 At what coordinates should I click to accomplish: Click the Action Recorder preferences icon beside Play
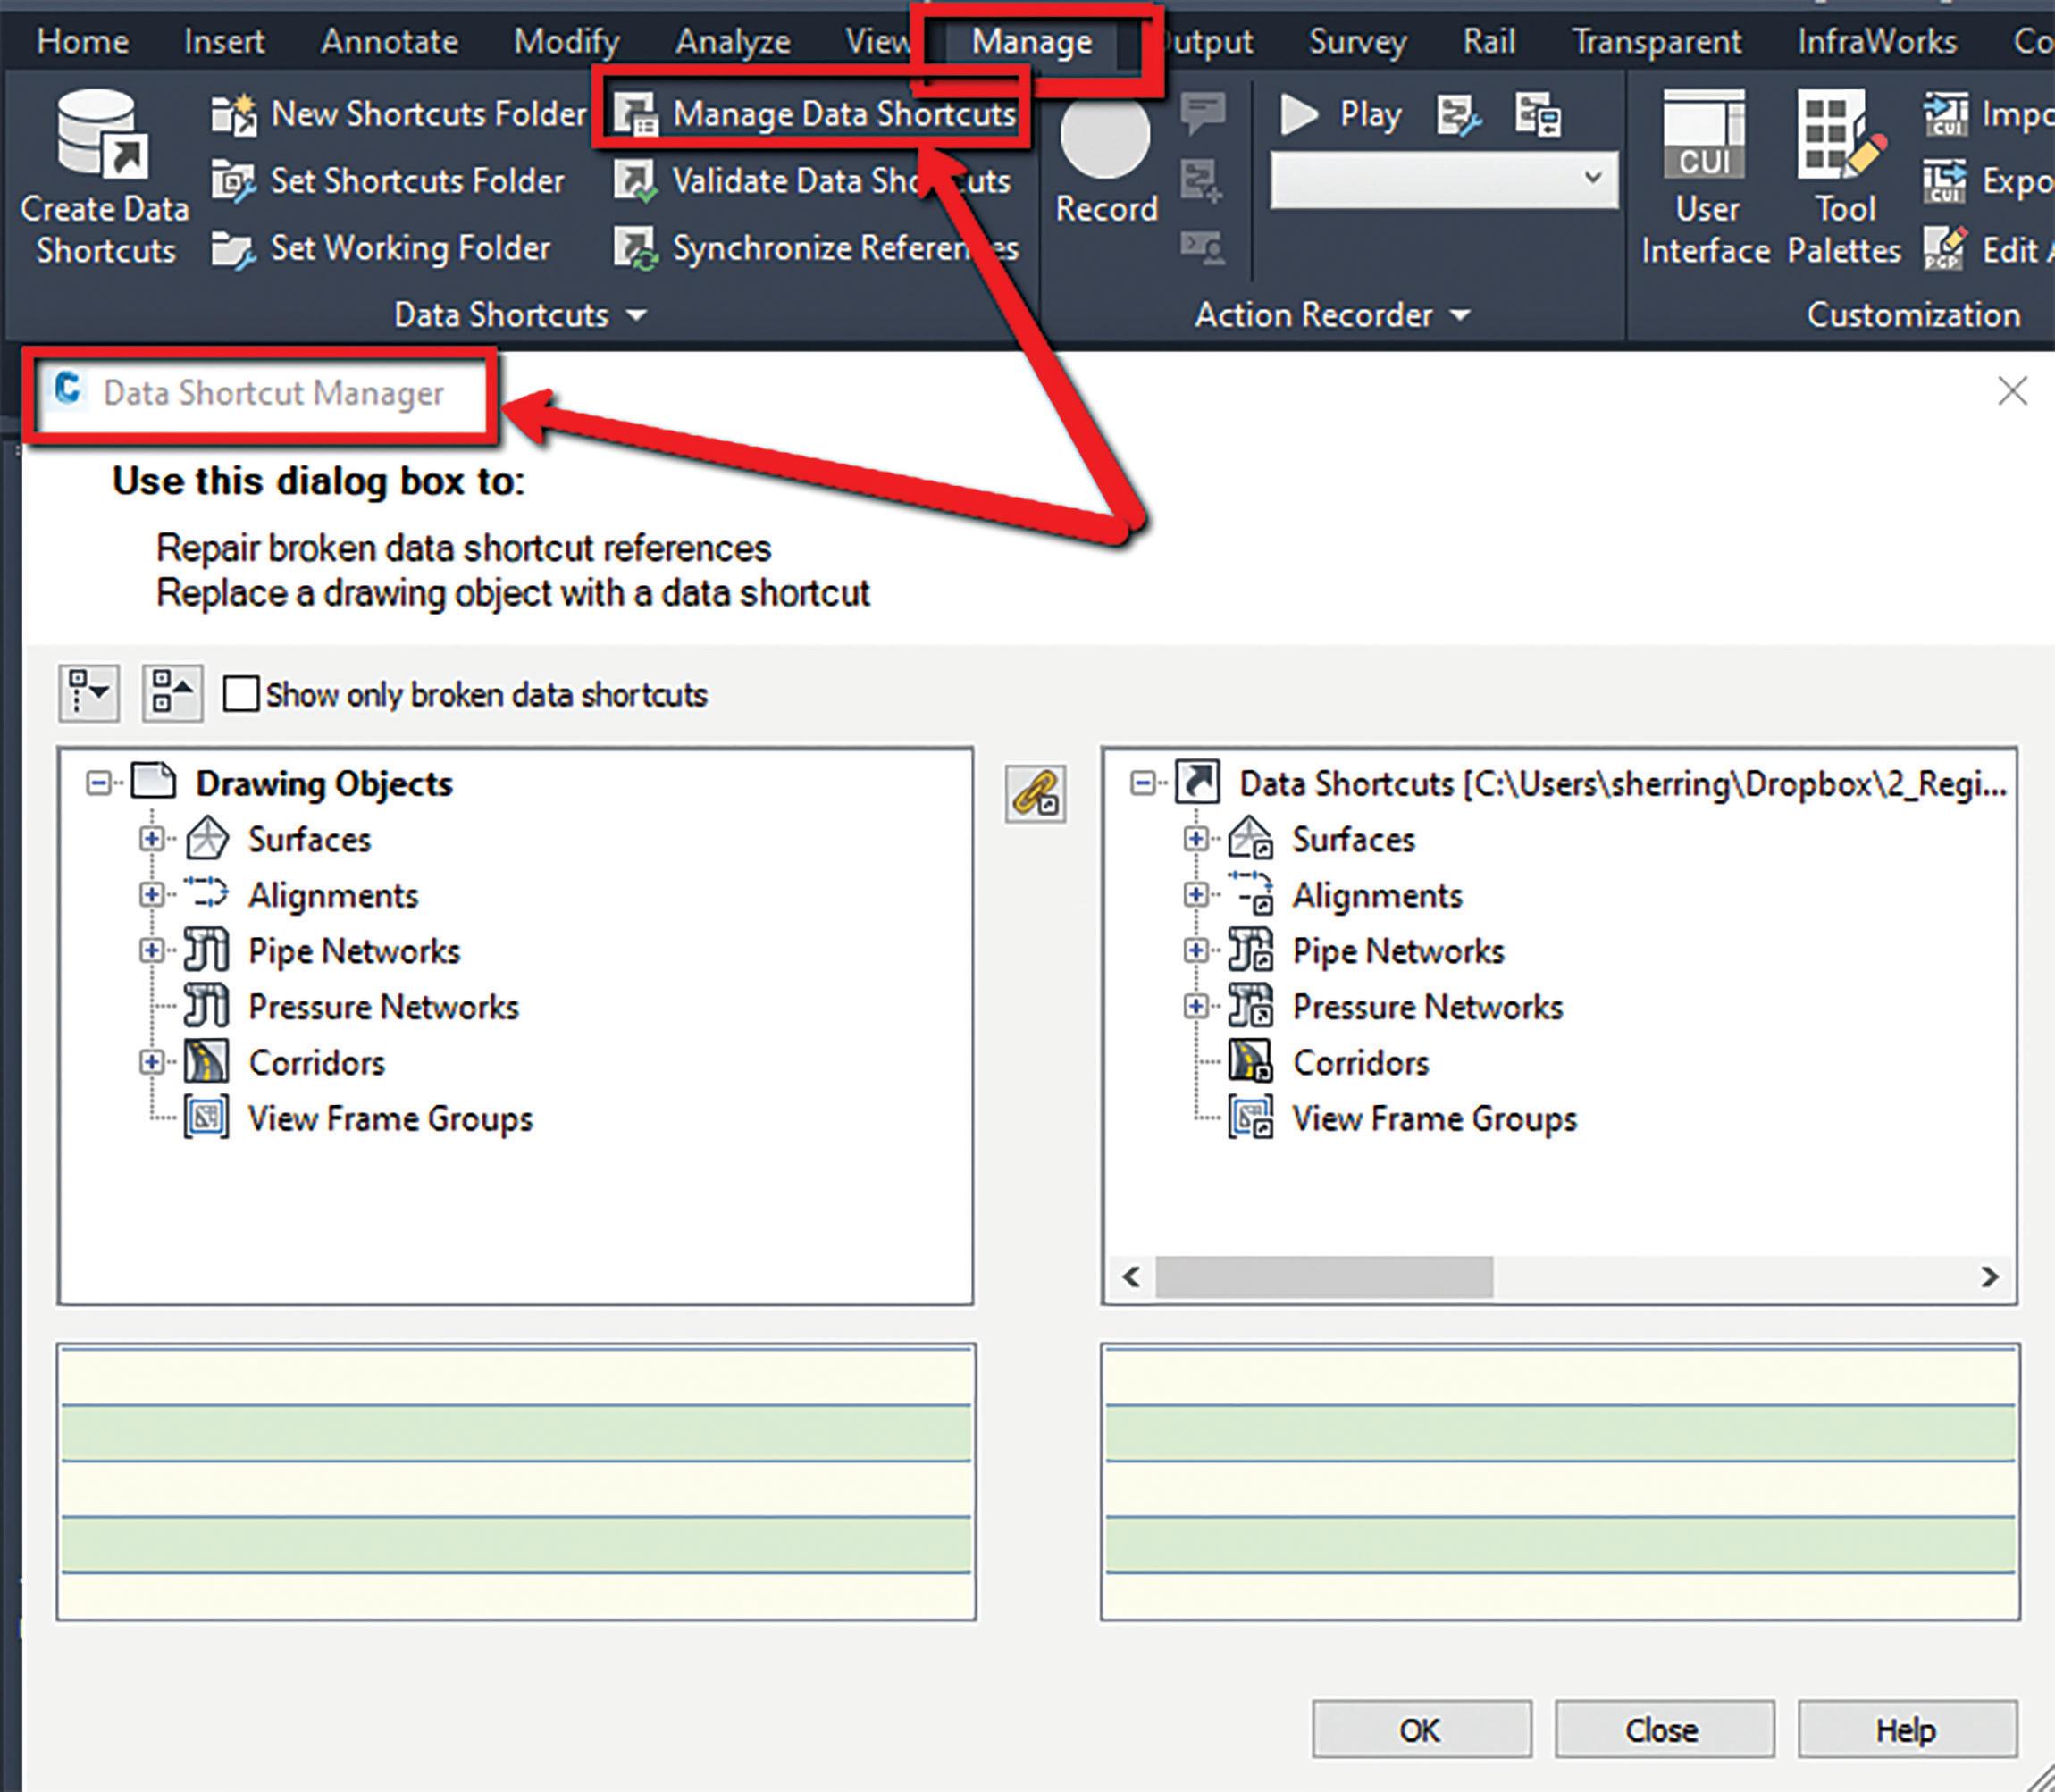(1458, 115)
